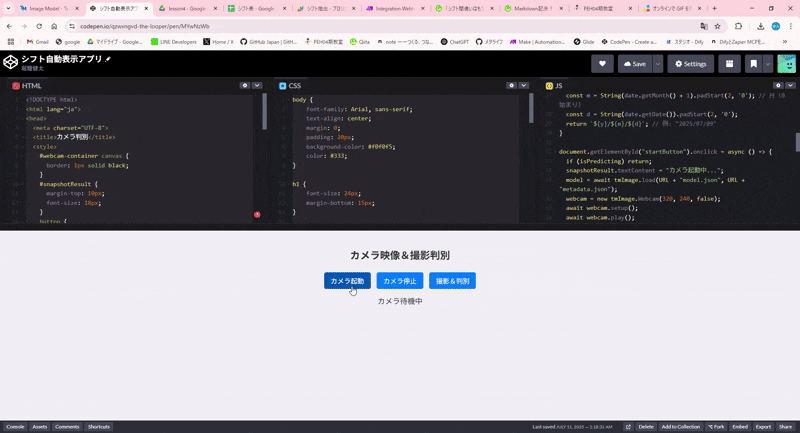
Task: Change the editor view layout icon
Action: (x=730, y=64)
